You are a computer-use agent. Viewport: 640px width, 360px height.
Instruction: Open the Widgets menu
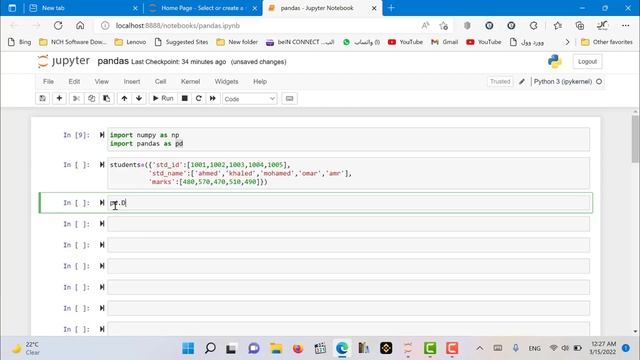(226, 81)
